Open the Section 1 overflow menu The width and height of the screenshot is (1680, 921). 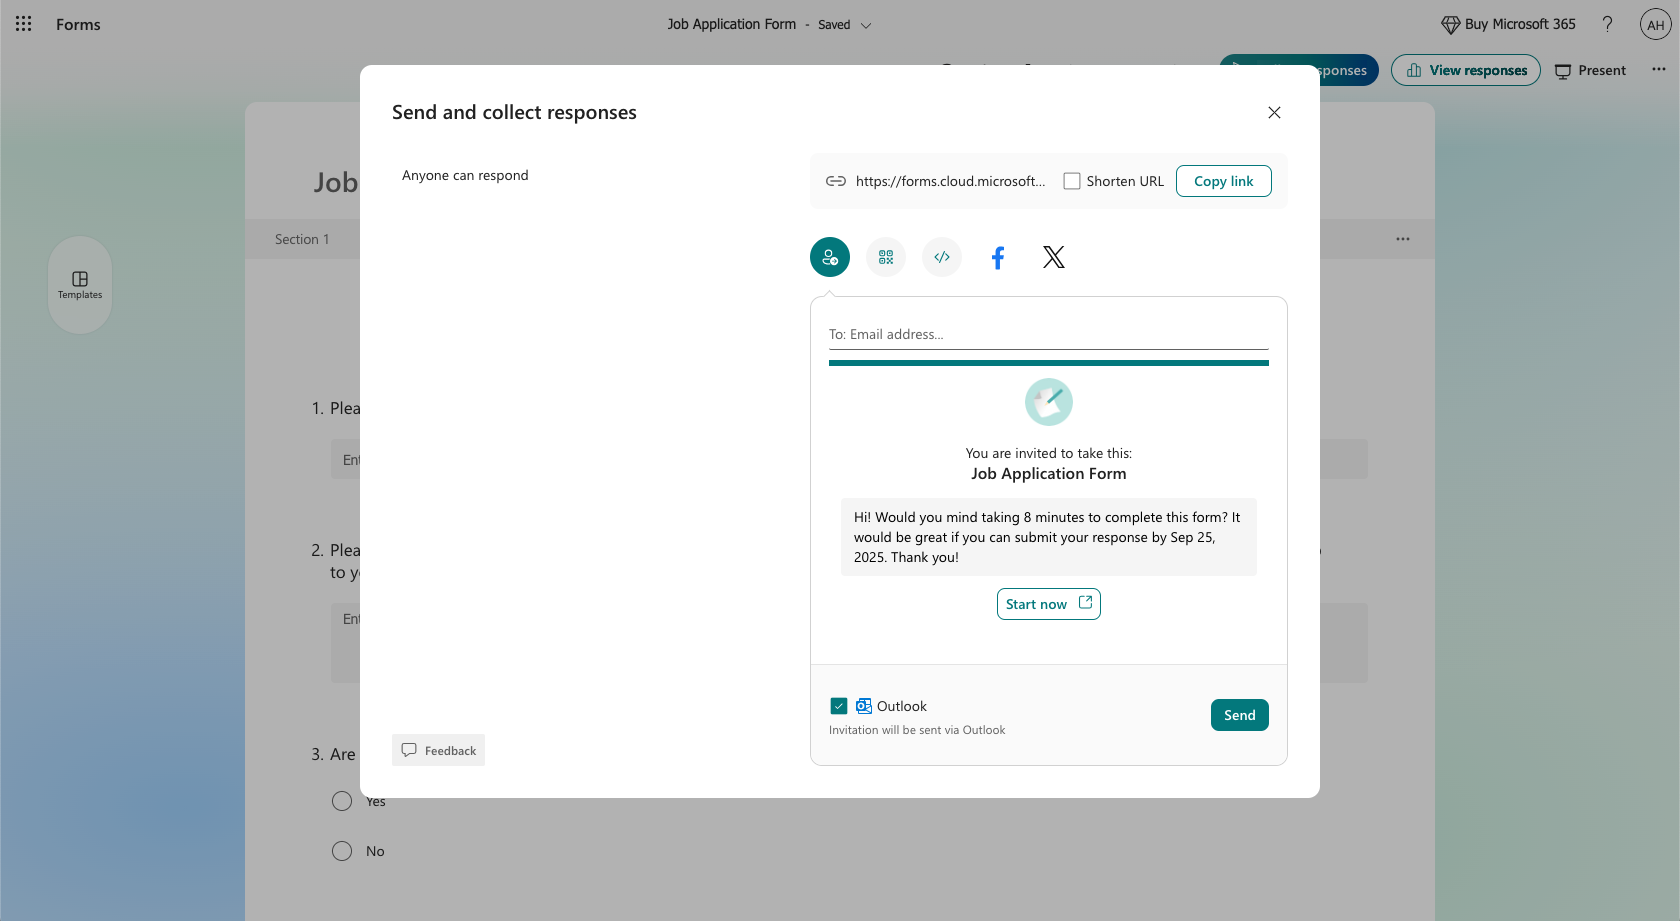point(1402,238)
